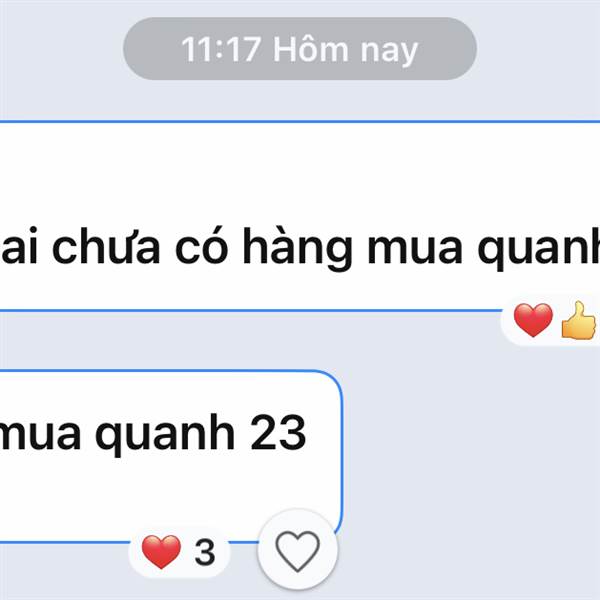Click the "11:17" time text

pyautogui.click(x=221, y=49)
